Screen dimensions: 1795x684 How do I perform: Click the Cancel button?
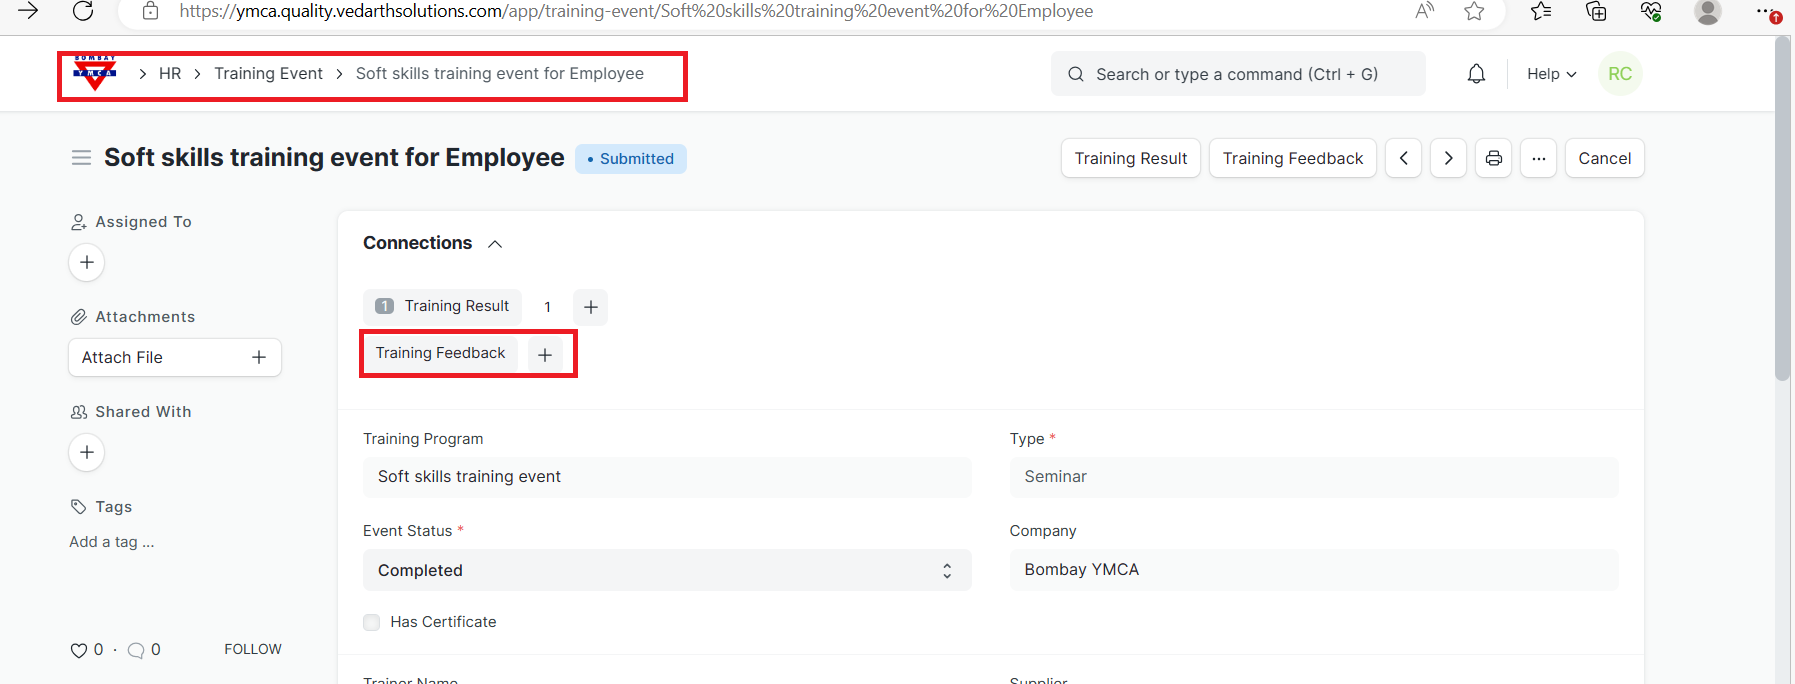(x=1604, y=158)
